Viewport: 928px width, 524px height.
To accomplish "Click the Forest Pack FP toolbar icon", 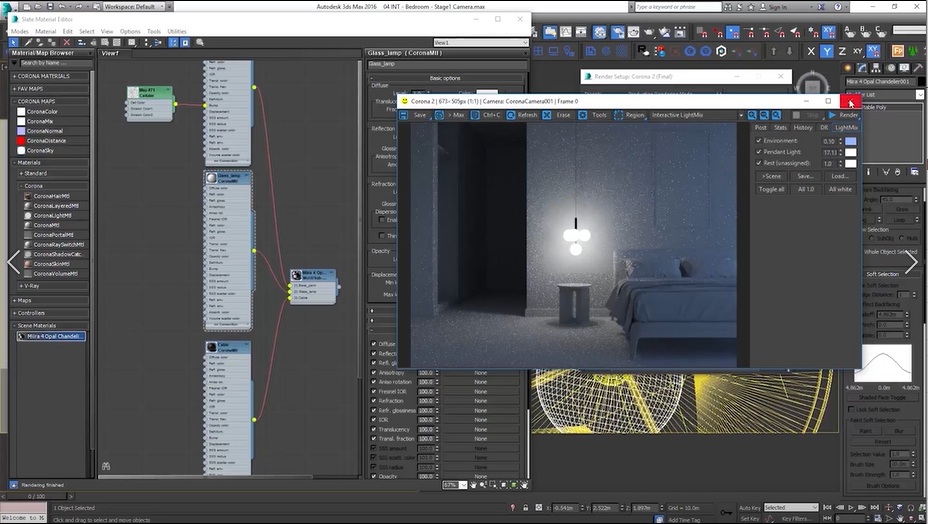I will pos(898,51).
